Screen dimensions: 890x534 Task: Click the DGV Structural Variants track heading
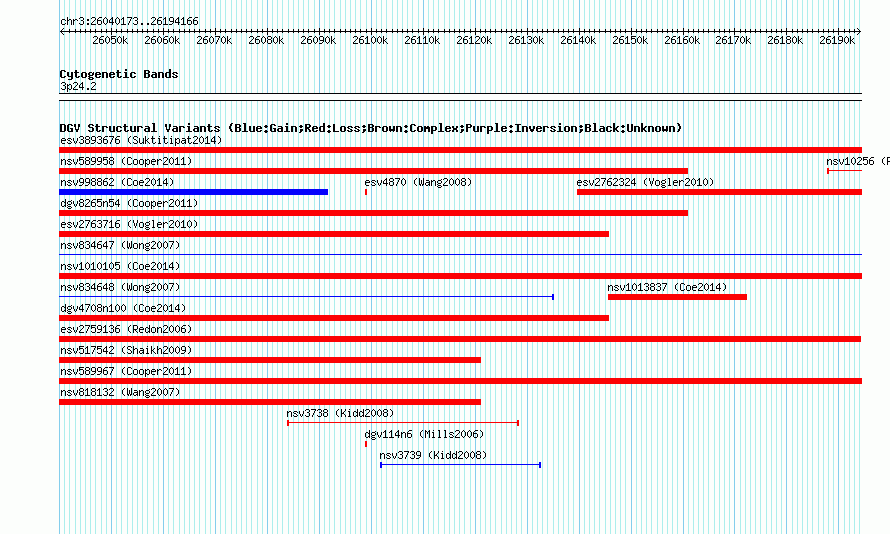coord(371,128)
